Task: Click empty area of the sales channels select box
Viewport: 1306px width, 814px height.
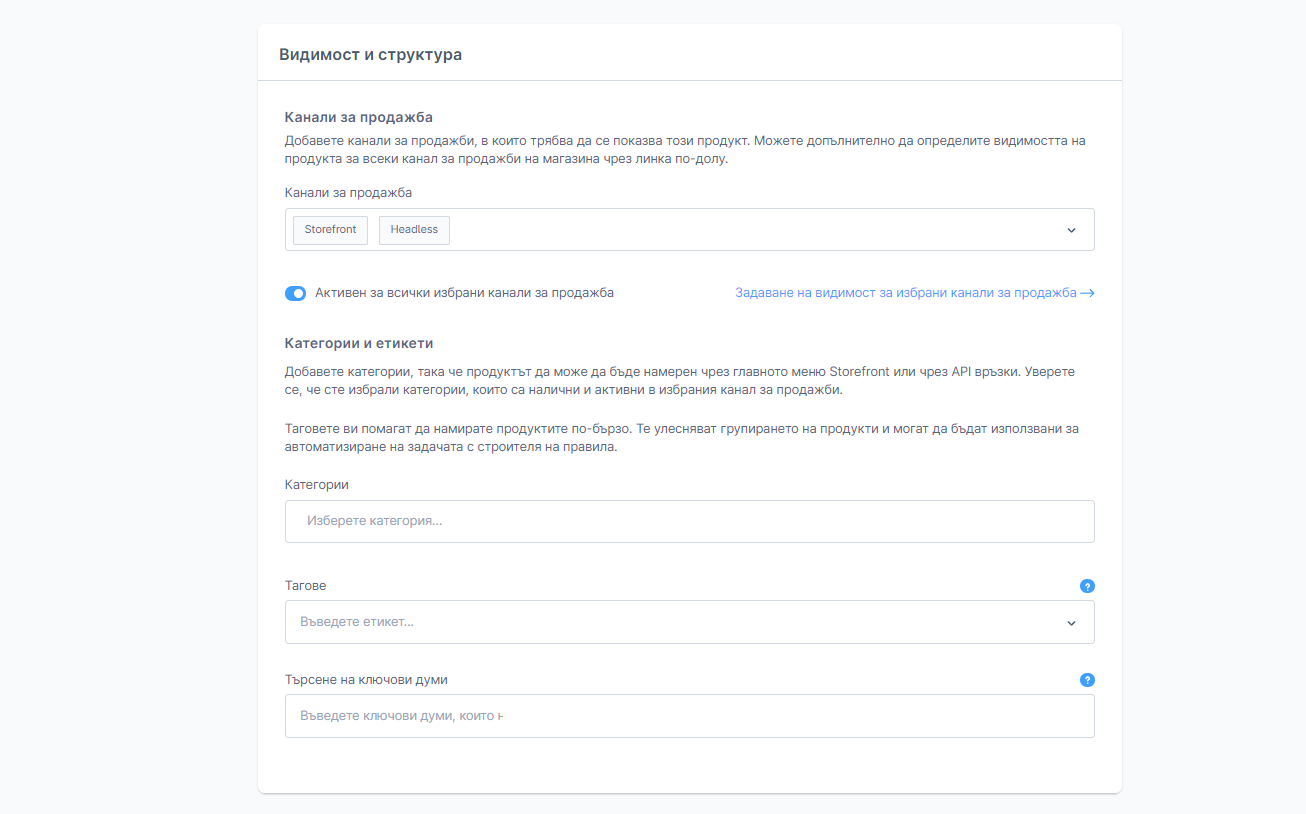Action: (x=750, y=230)
